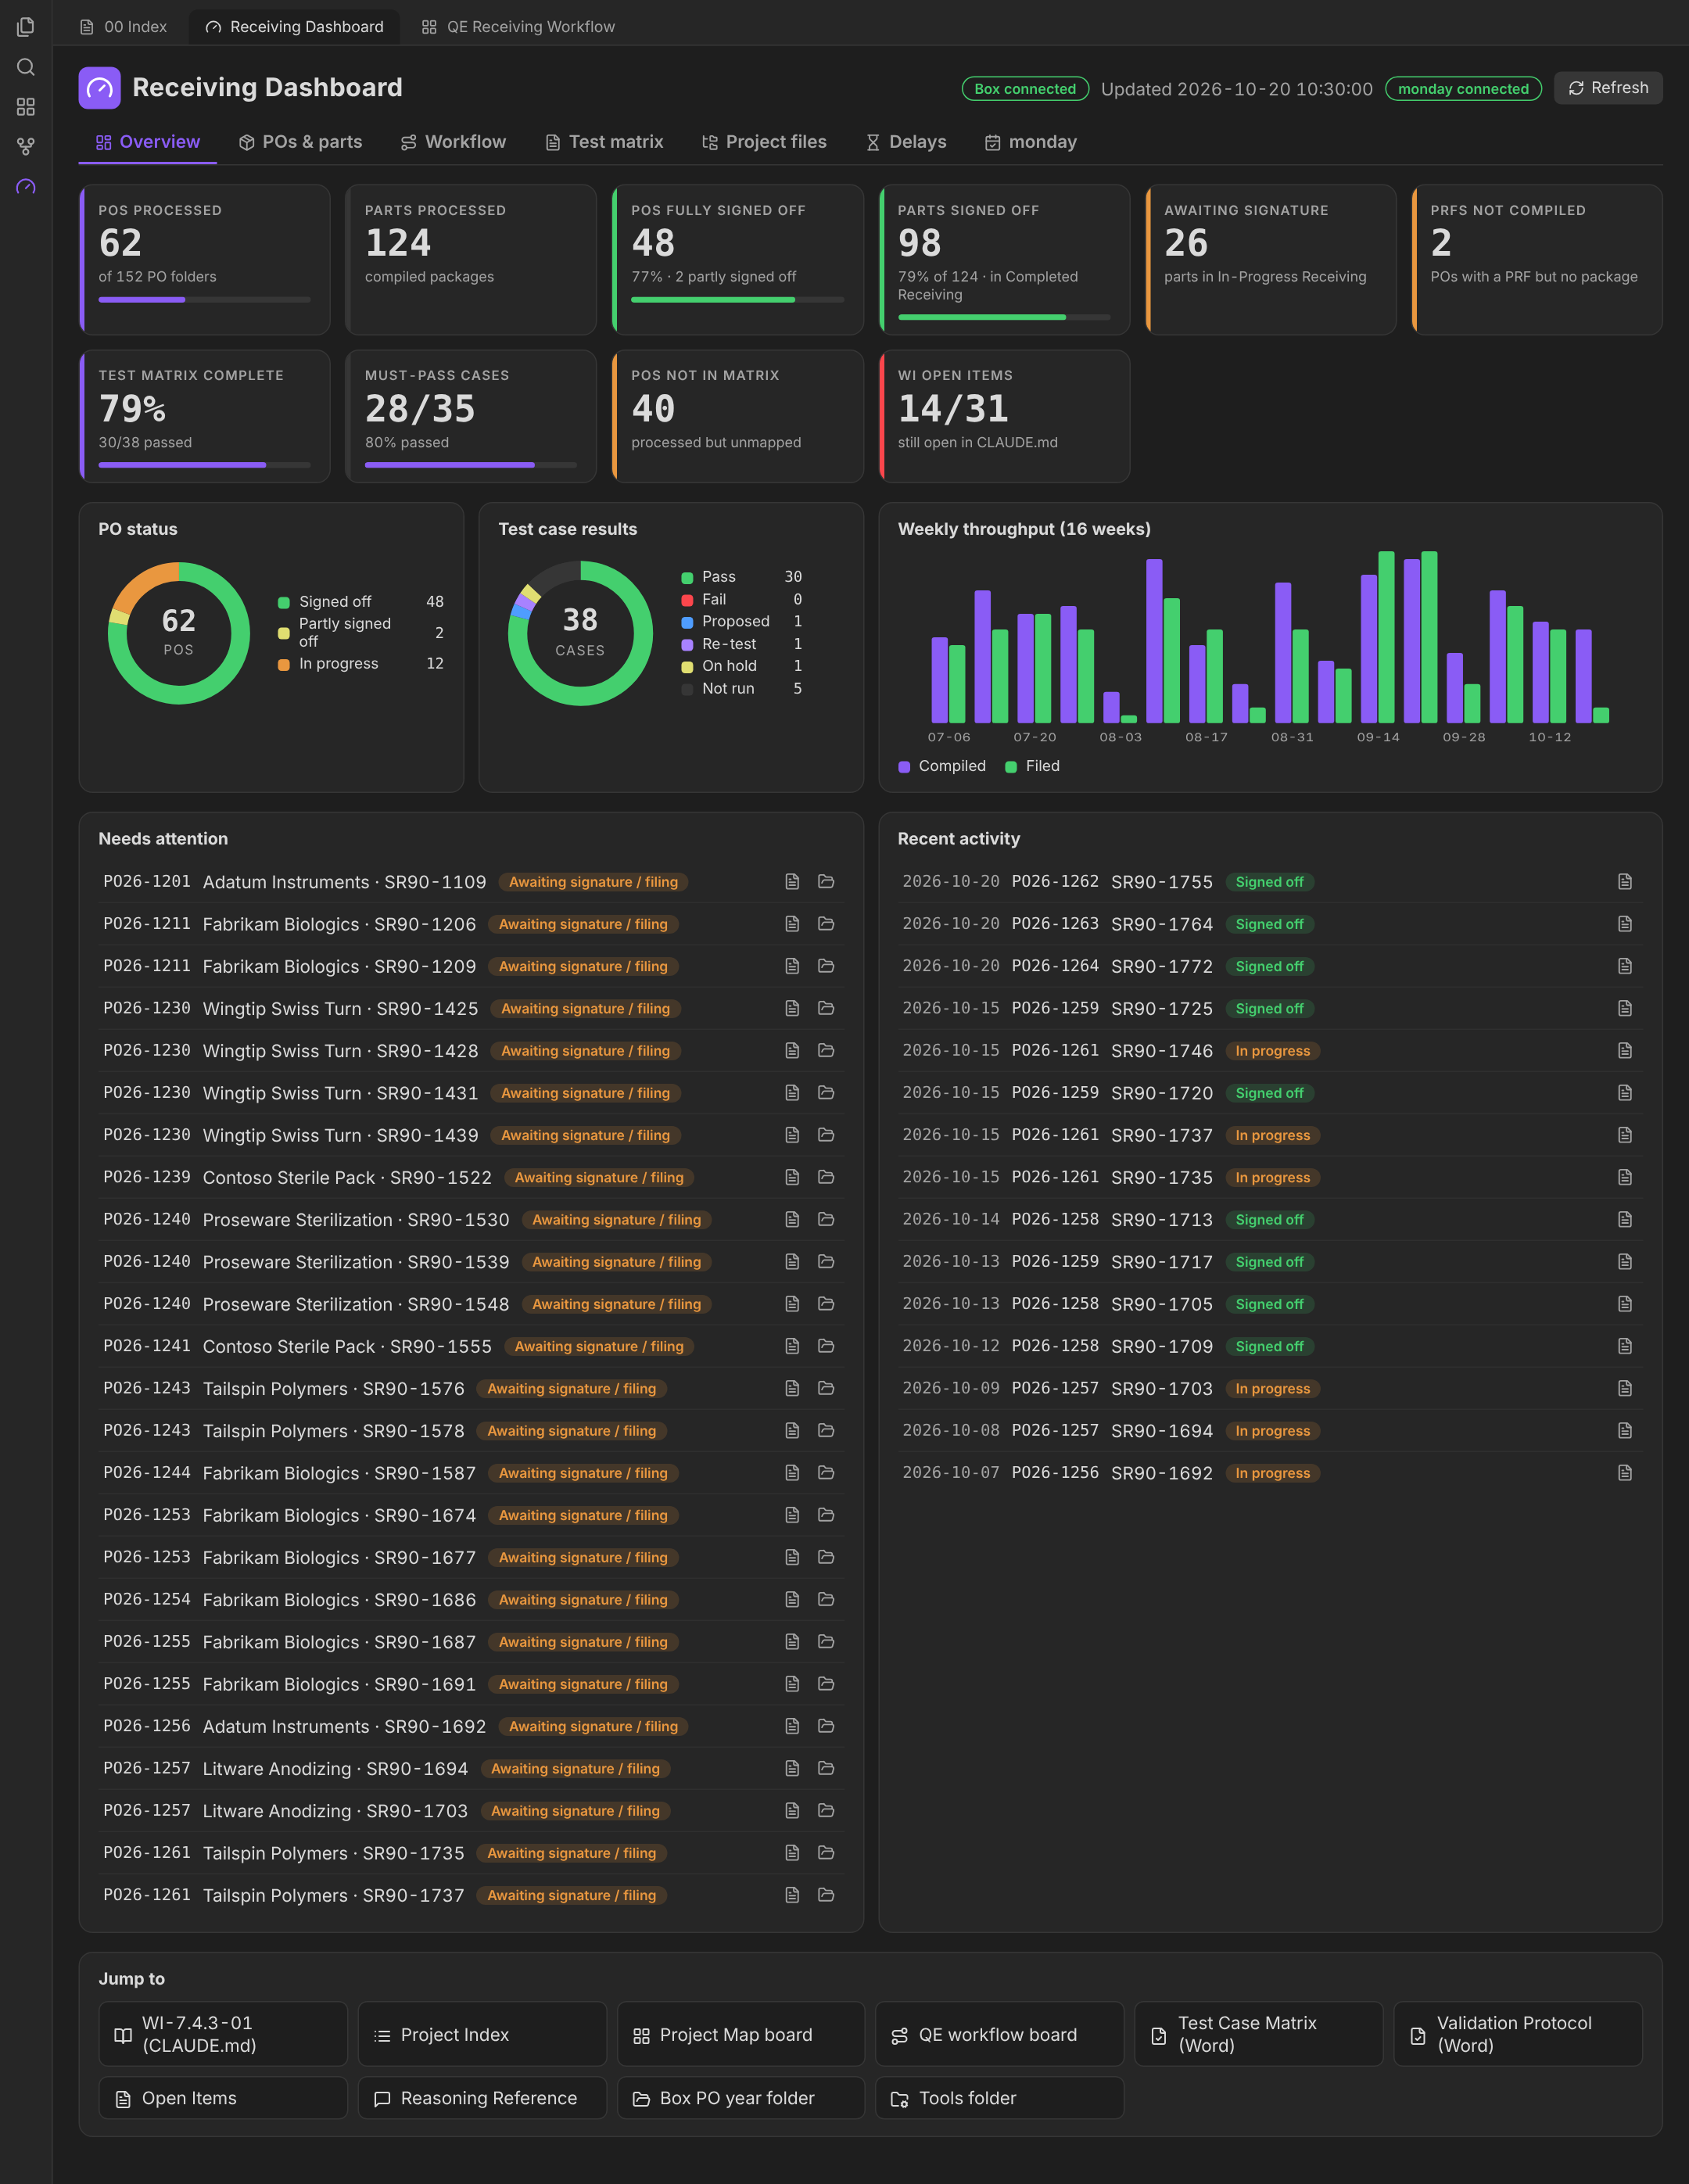The height and width of the screenshot is (2184, 1689).
Task: Jump to QE workflow board
Action: point(999,2034)
